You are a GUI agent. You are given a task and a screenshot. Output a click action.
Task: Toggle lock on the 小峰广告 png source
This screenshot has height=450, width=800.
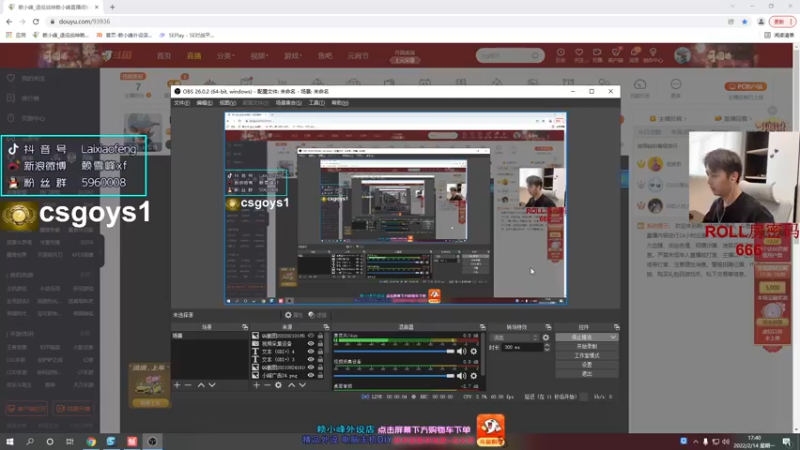tap(320, 375)
